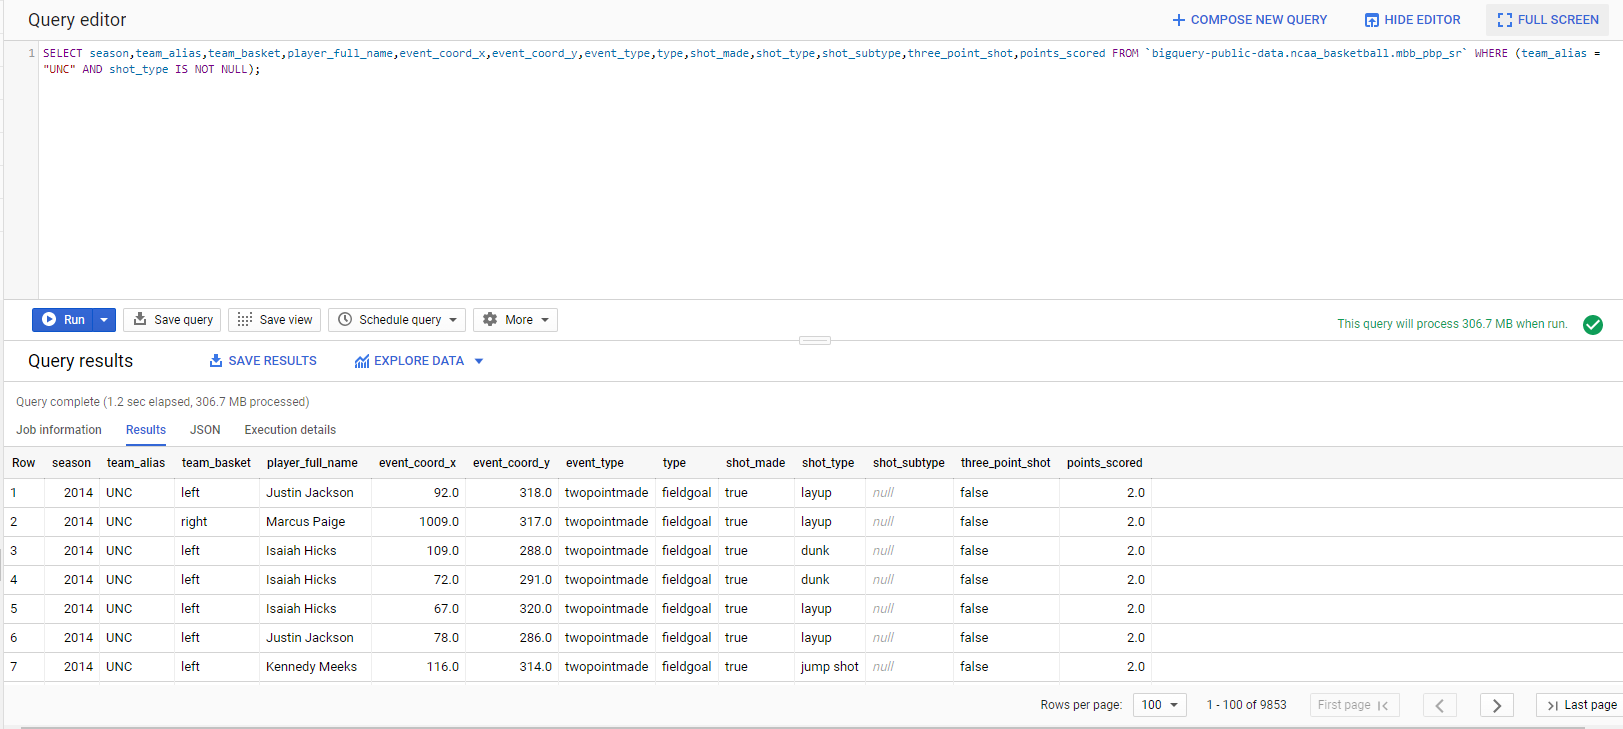The width and height of the screenshot is (1623, 729).
Task: Open Rows per page dropdown showing 100
Action: click(x=1160, y=705)
